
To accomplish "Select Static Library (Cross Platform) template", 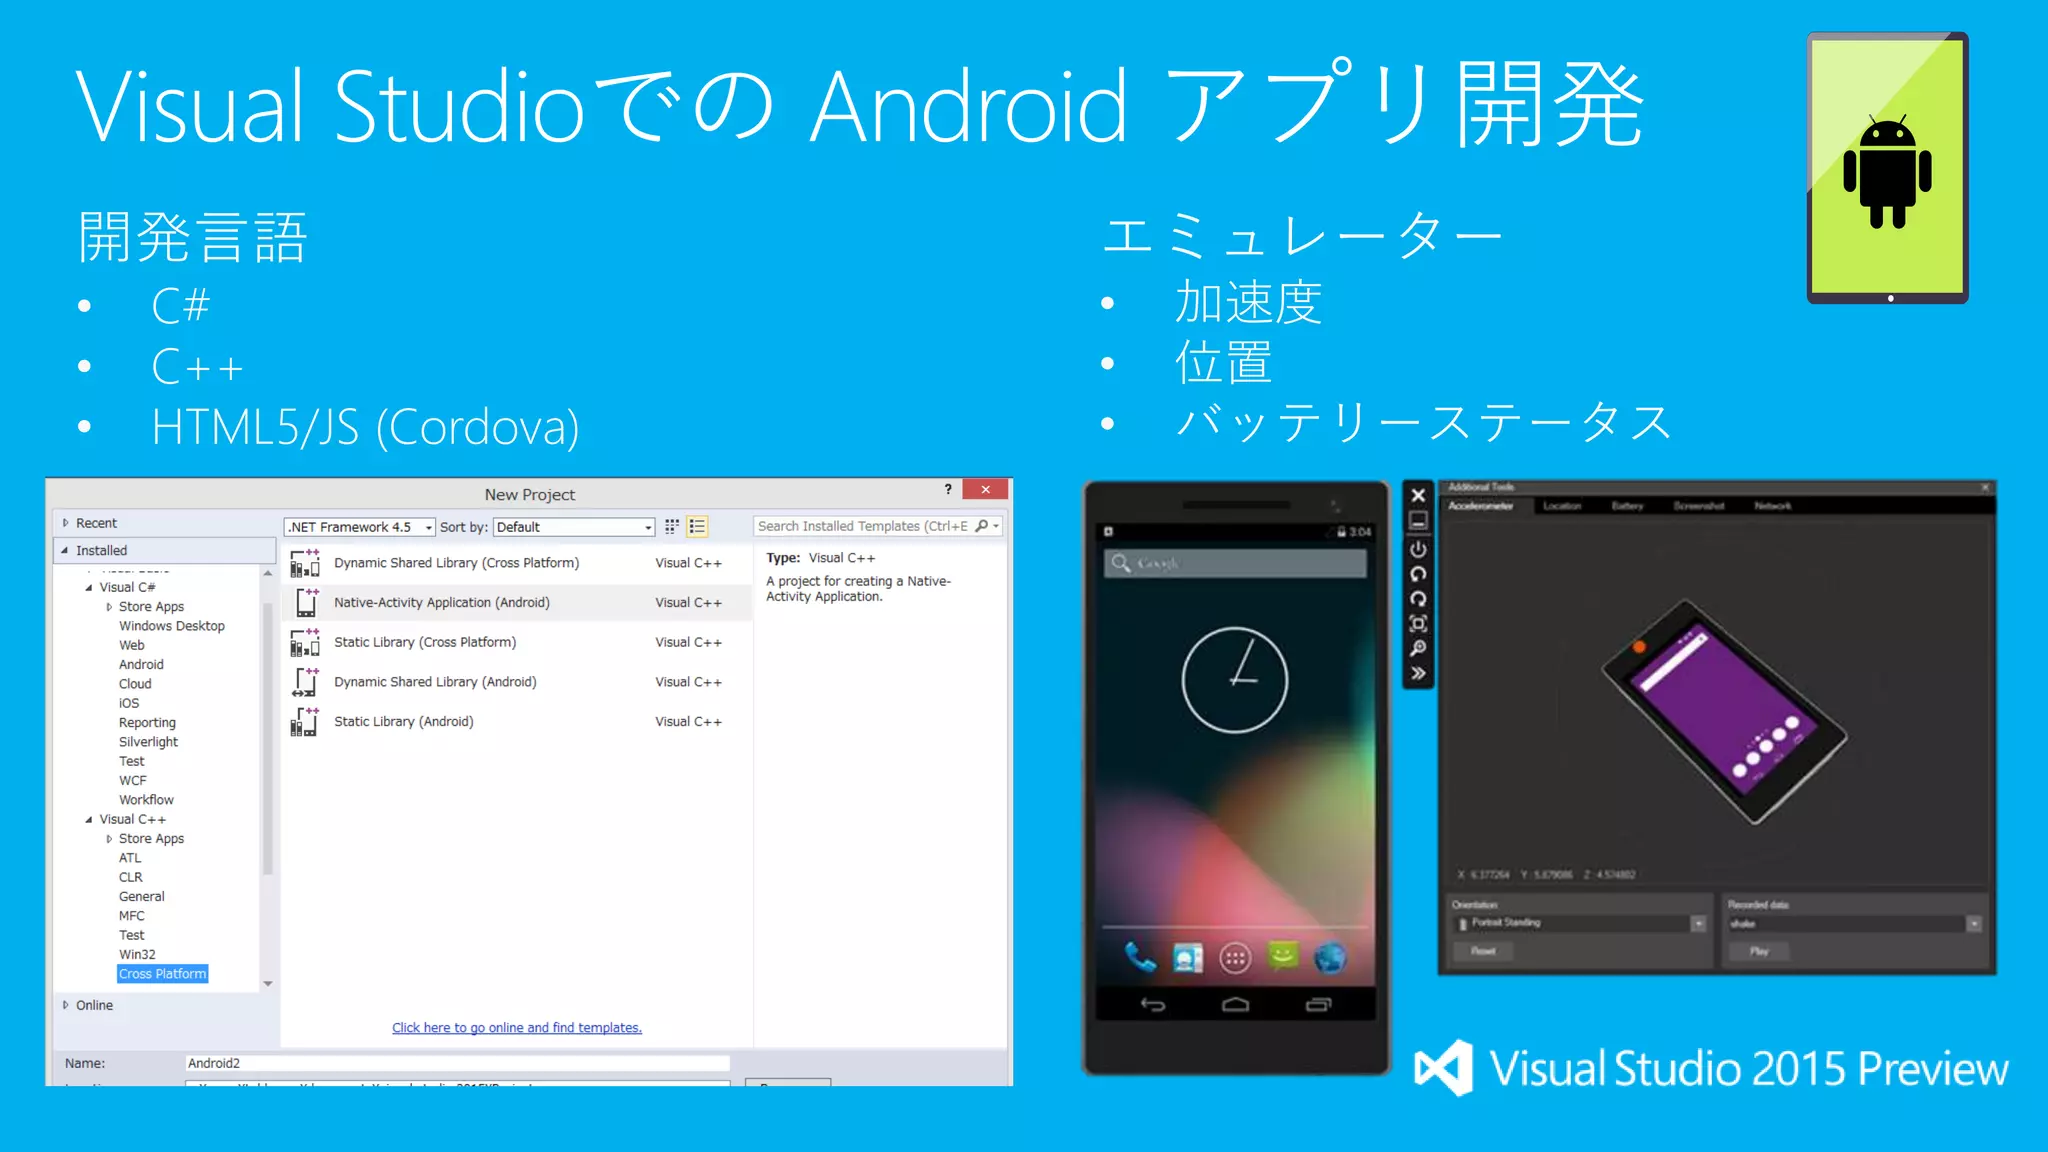I will (x=516, y=642).
